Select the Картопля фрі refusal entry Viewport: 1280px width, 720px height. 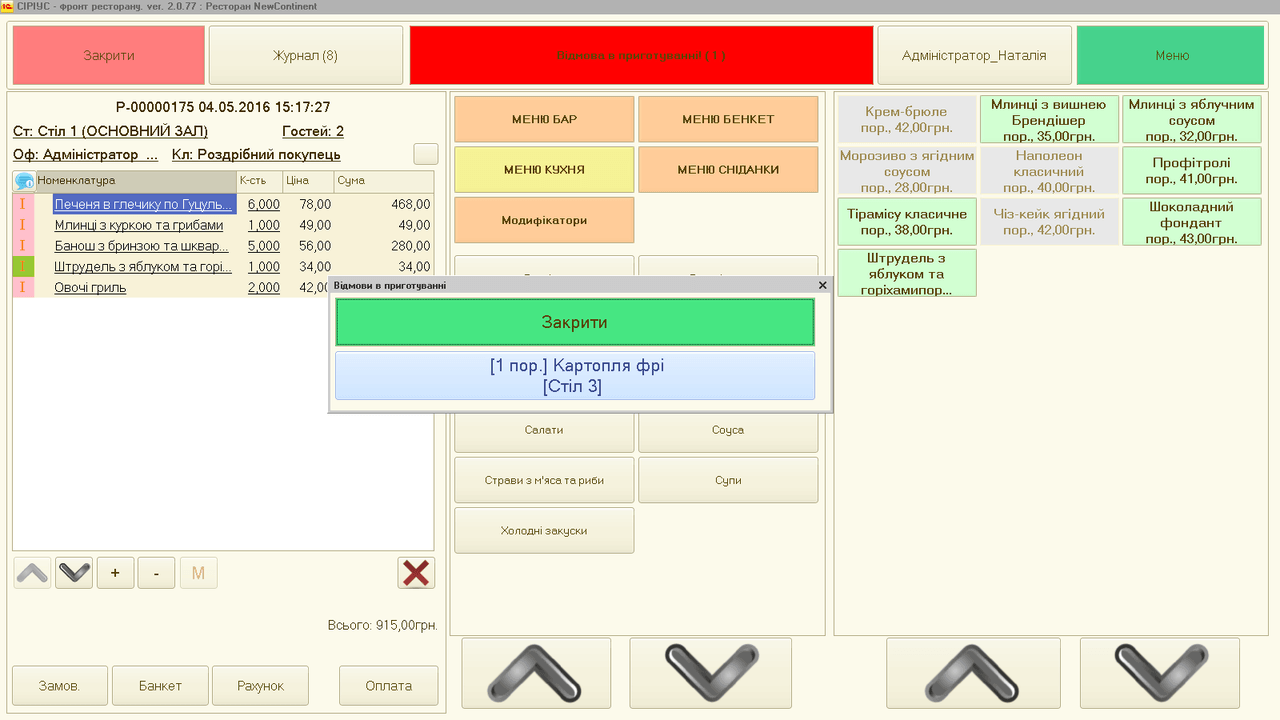pyautogui.click(x=575, y=376)
